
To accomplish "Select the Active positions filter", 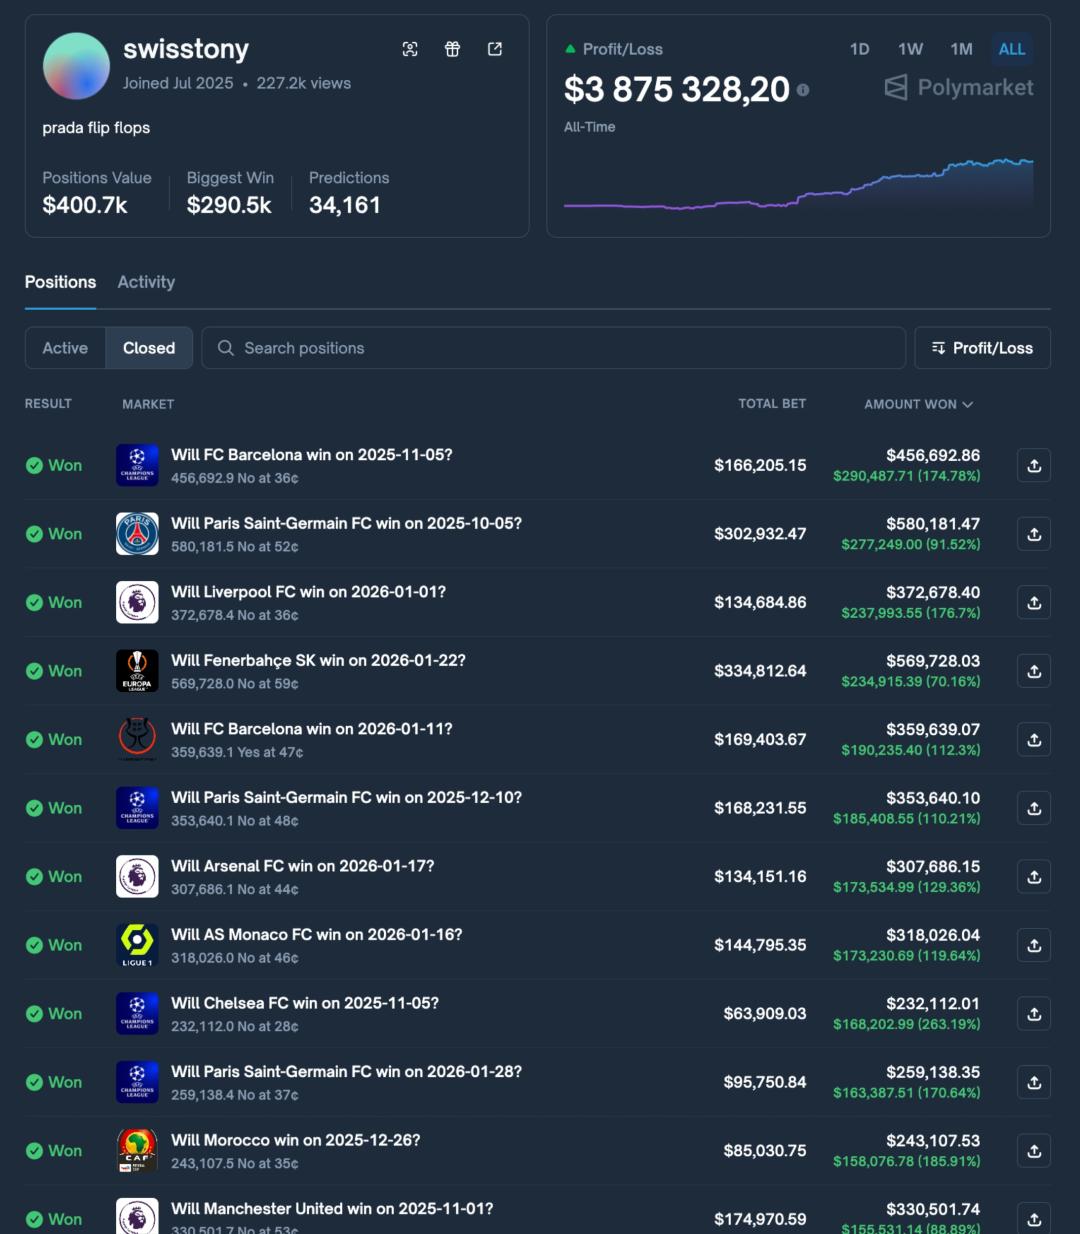I will [65, 348].
